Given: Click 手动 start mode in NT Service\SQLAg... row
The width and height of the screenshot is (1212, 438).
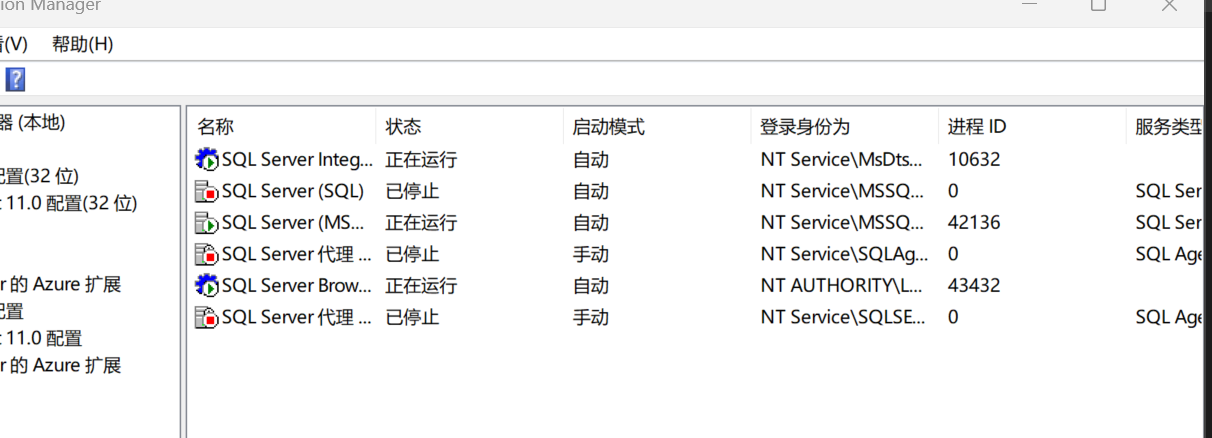Looking at the screenshot, I should [x=590, y=254].
